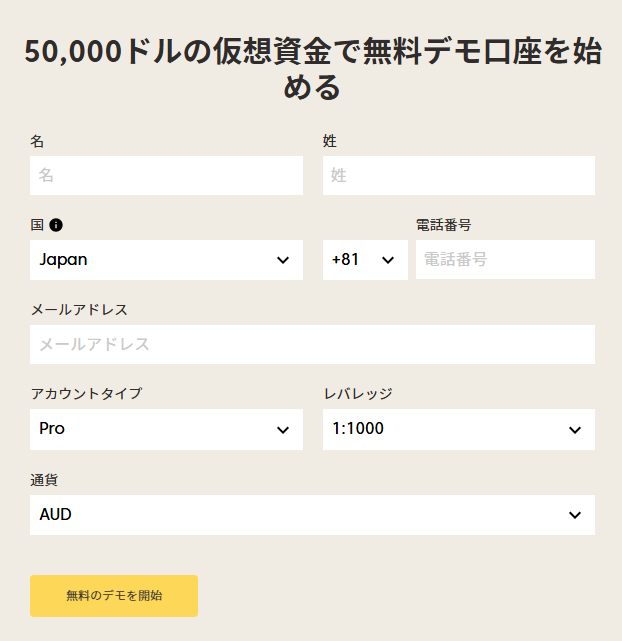Click the メールアドレス field label
Viewport: 622px width, 641px height.
coord(79,309)
